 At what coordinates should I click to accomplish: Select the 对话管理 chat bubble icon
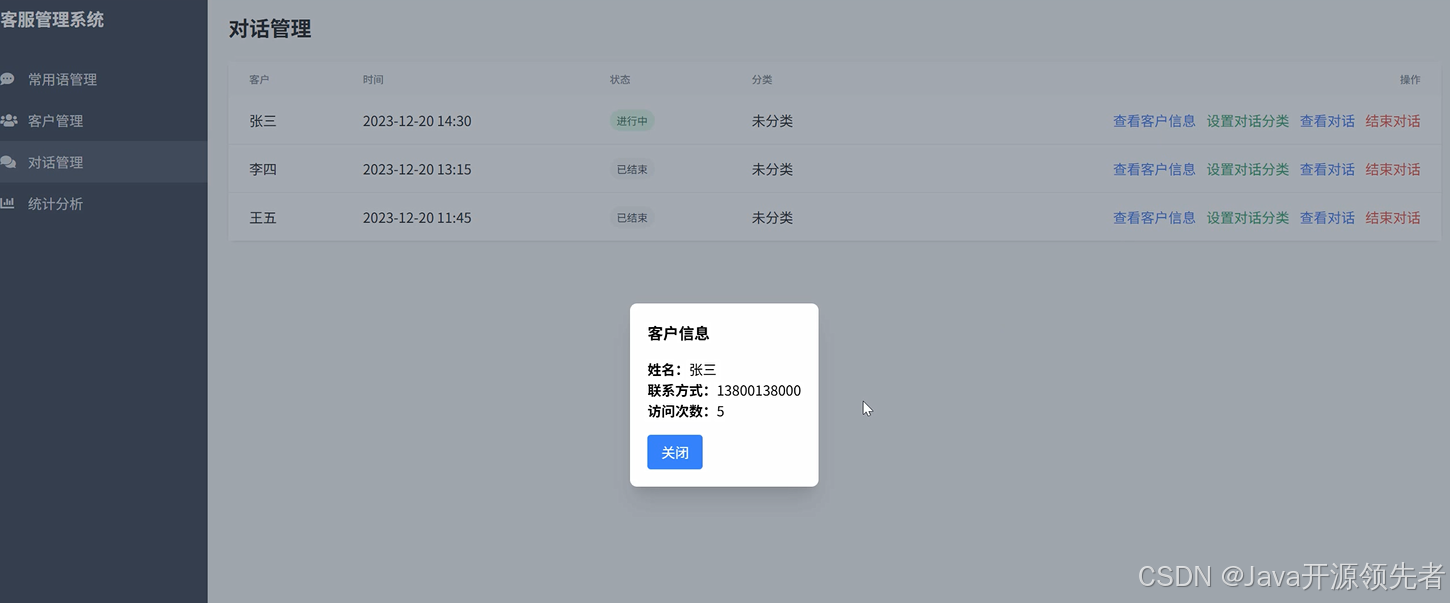pyautogui.click(x=10, y=161)
